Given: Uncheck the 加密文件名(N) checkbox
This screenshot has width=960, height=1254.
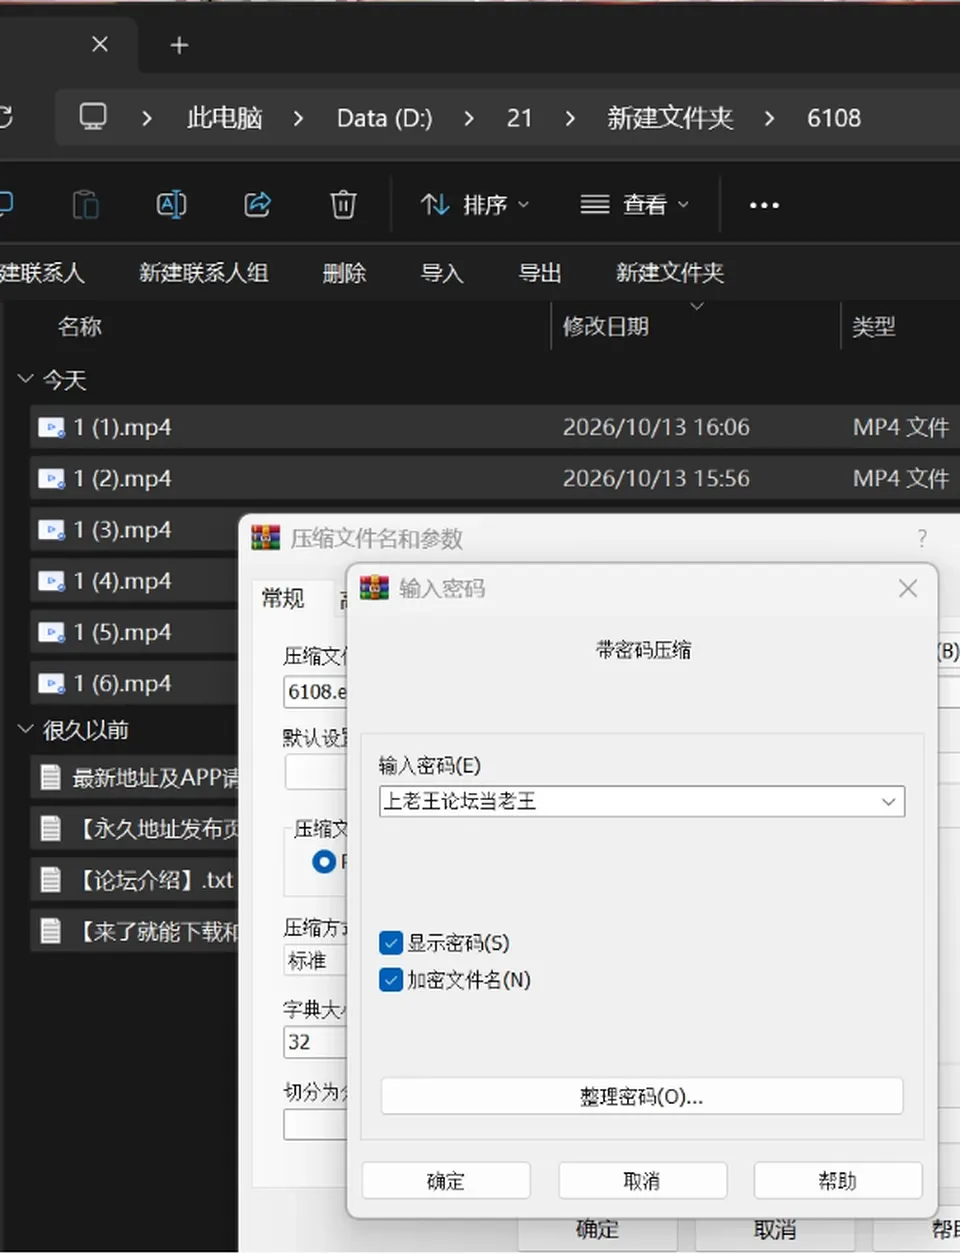Looking at the screenshot, I should pos(391,980).
